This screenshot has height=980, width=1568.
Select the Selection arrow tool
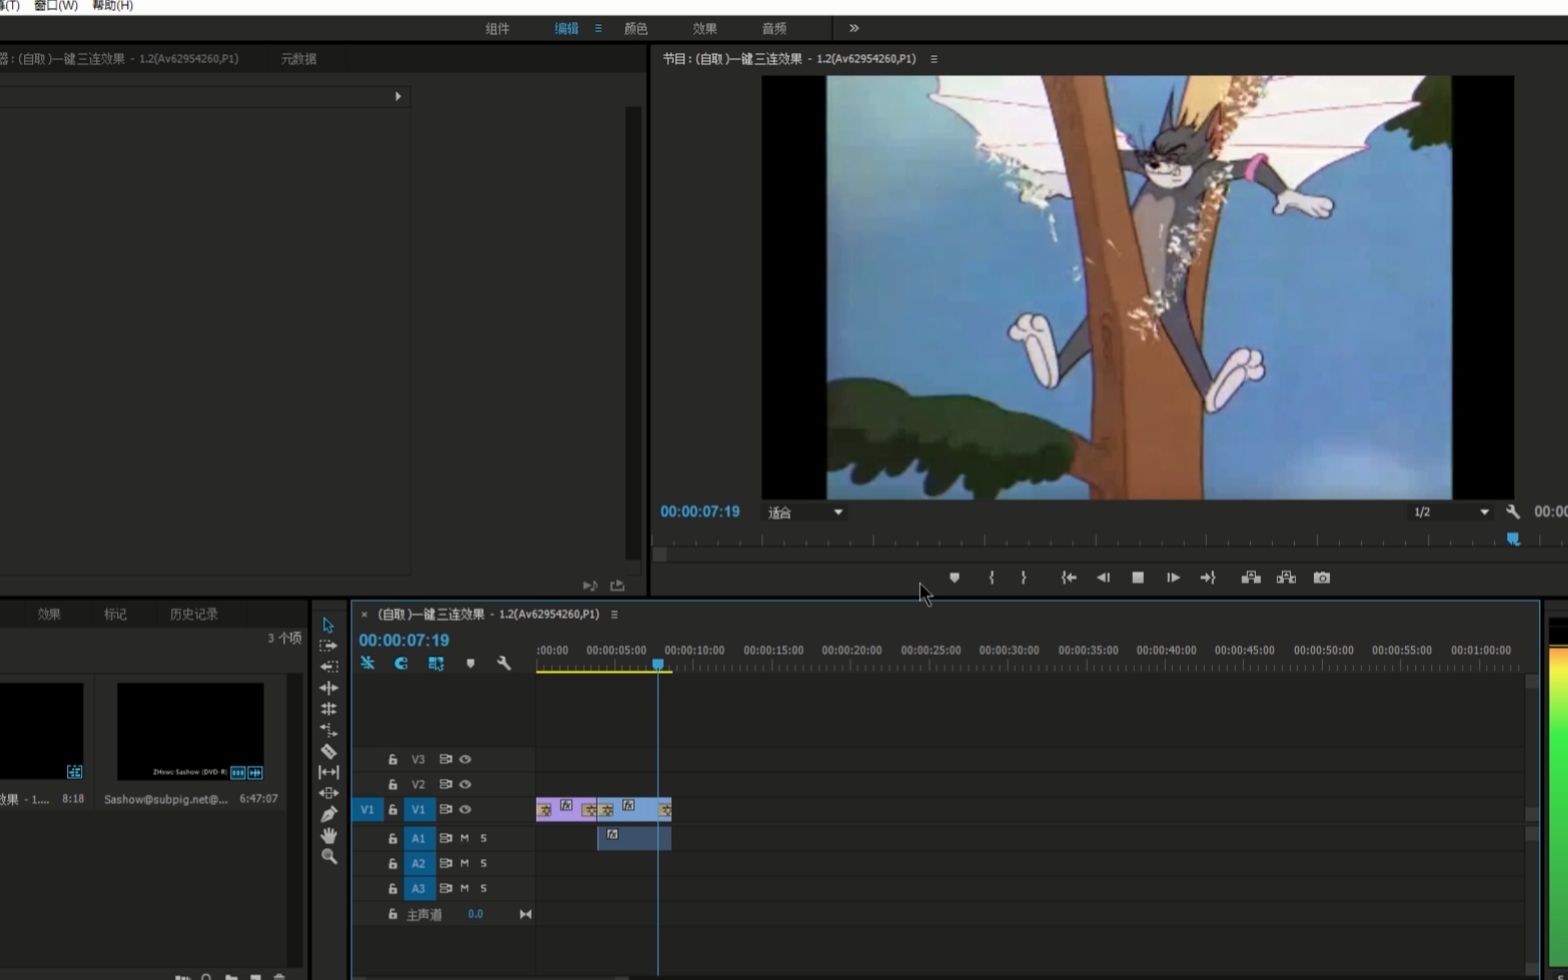tap(328, 625)
